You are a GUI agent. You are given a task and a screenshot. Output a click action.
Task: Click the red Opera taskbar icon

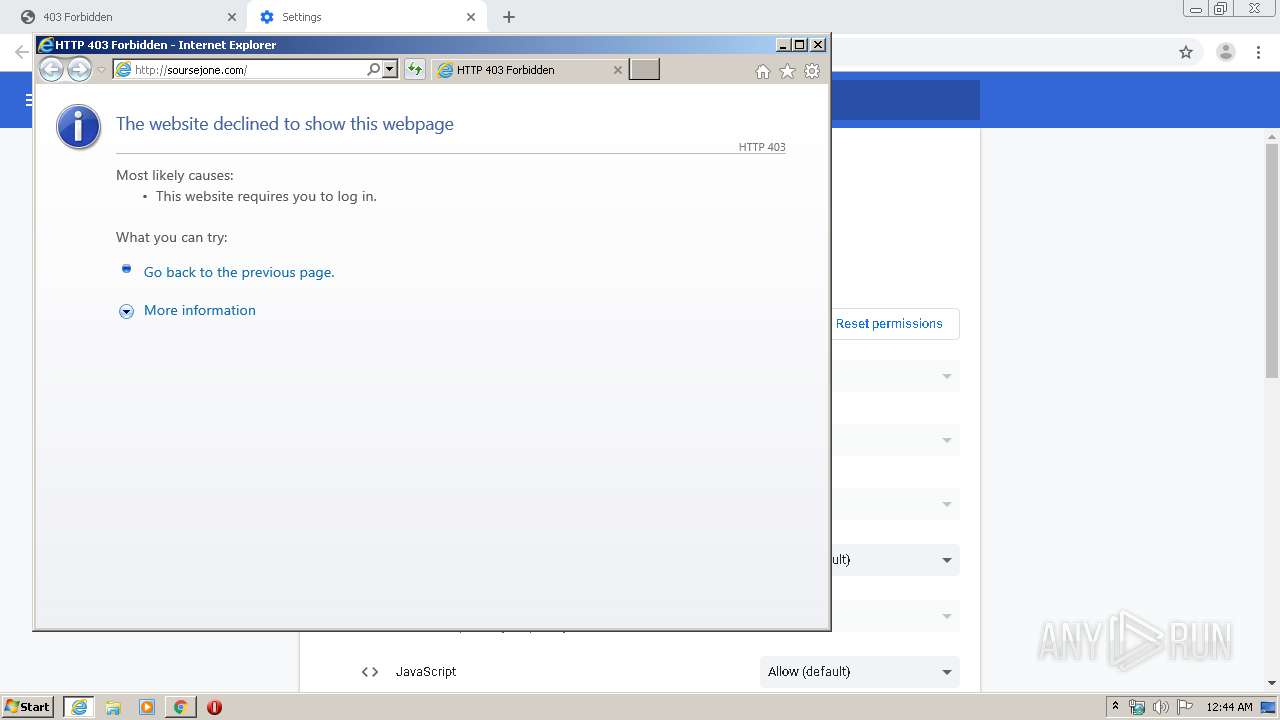tap(214, 707)
